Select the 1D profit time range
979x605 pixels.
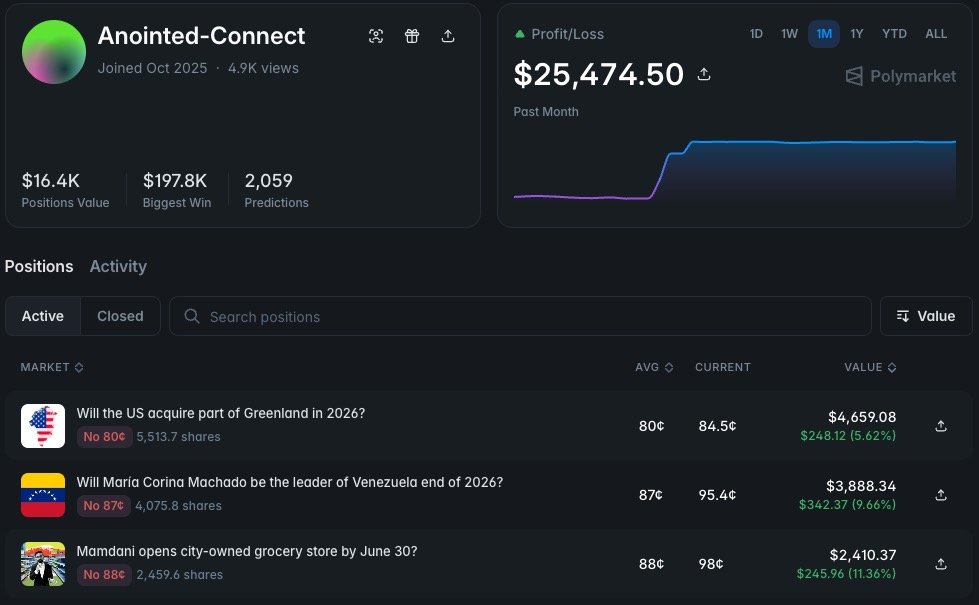click(x=756, y=34)
